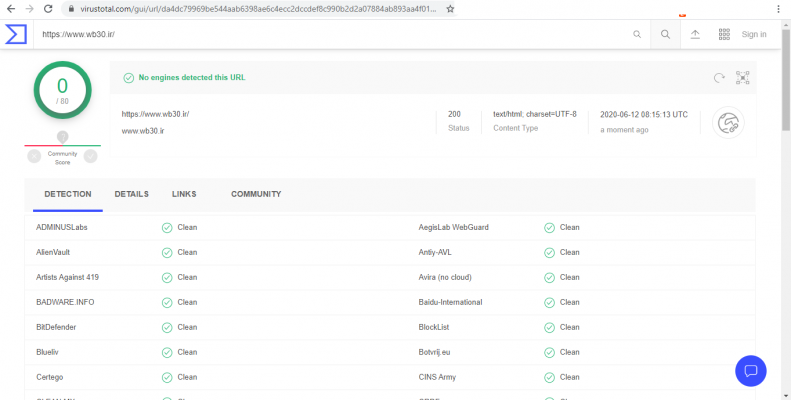The image size is (791, 400).
Task: Click 'Antiy-AVL' engine name
Action: click(x=435, y=252)
